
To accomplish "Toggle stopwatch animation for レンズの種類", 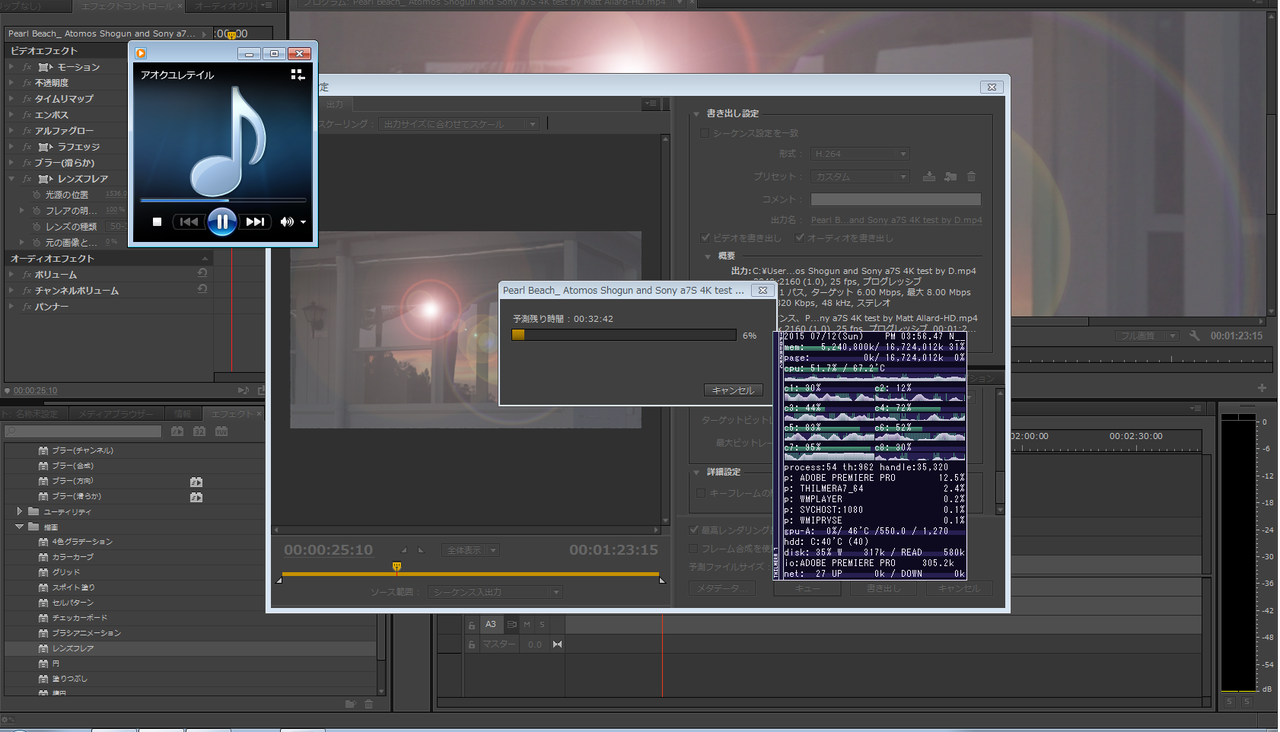I will point(38,227).
